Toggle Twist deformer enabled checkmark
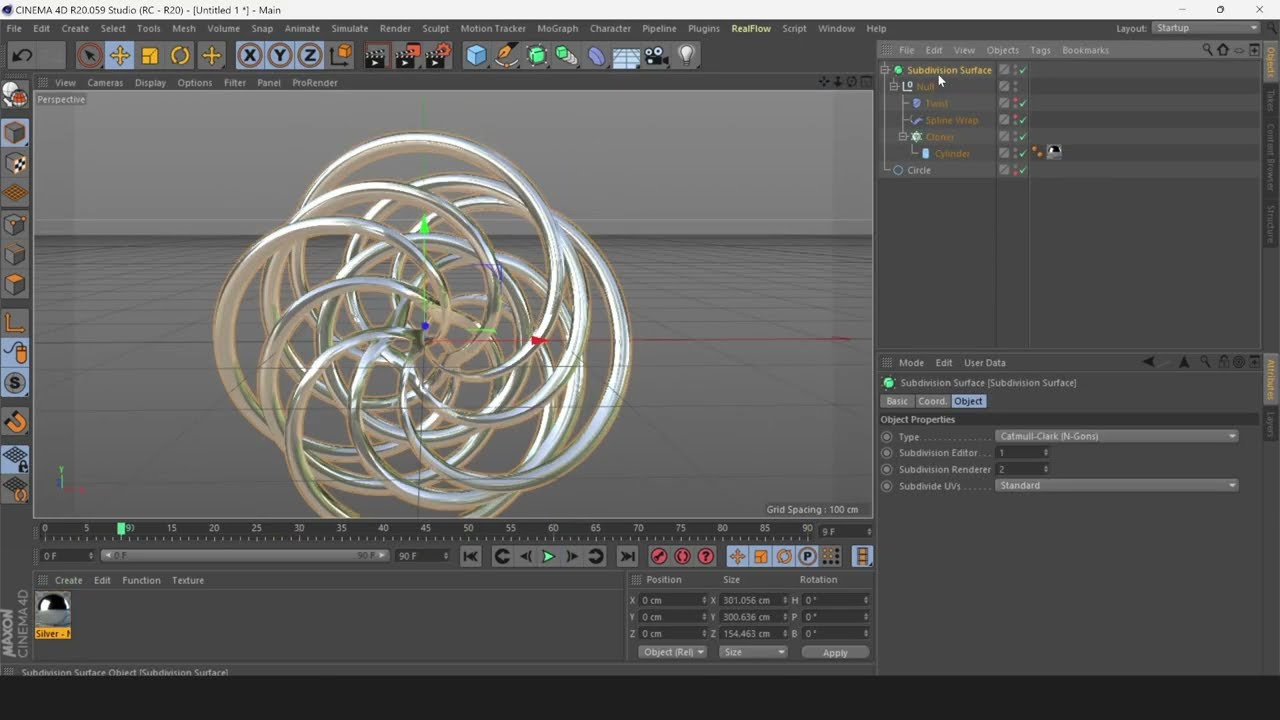1280x720 pixels. tap(1023, 103)
